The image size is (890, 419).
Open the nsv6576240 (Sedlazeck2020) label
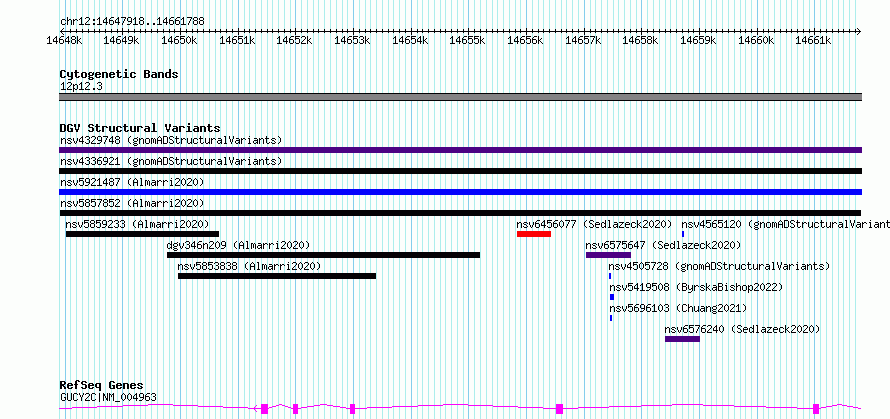point(742,329)
